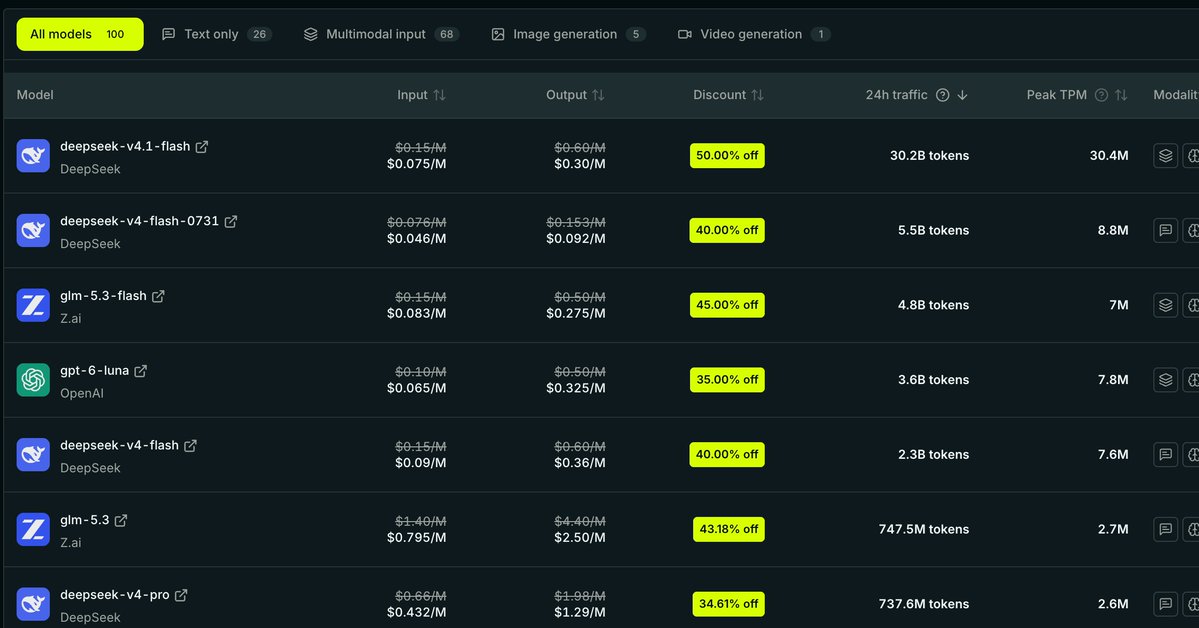The image size is (1199, 628).
Task: Click the 30.2B tokens traffic value
Action: (x=929, y=155)
